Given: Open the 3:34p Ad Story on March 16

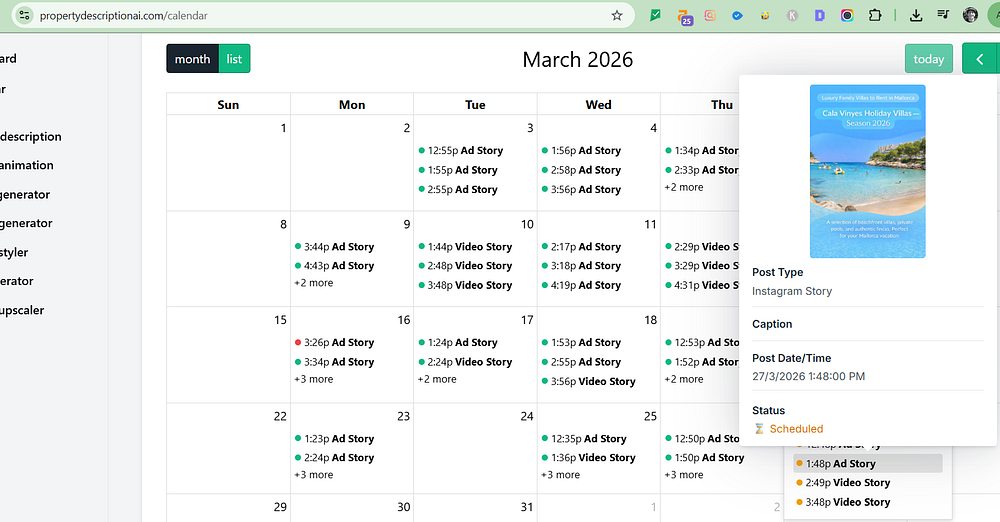Looking at the screenshot, I should [334, 362].
